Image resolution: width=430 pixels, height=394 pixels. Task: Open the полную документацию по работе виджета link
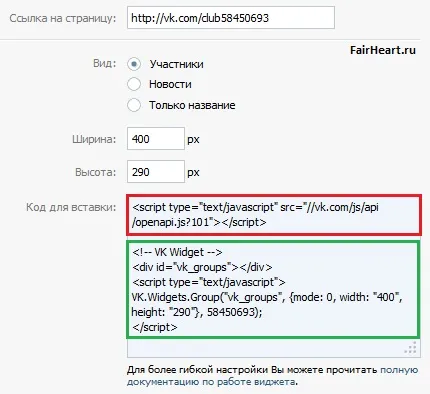click(x=272, y=376)
